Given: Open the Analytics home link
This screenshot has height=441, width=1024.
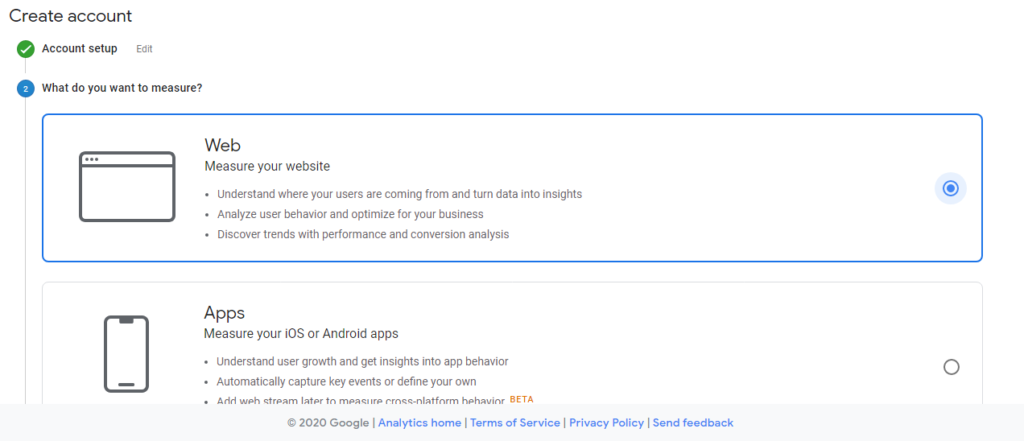Looking at the screenshot, I should [x=419, y=423].
